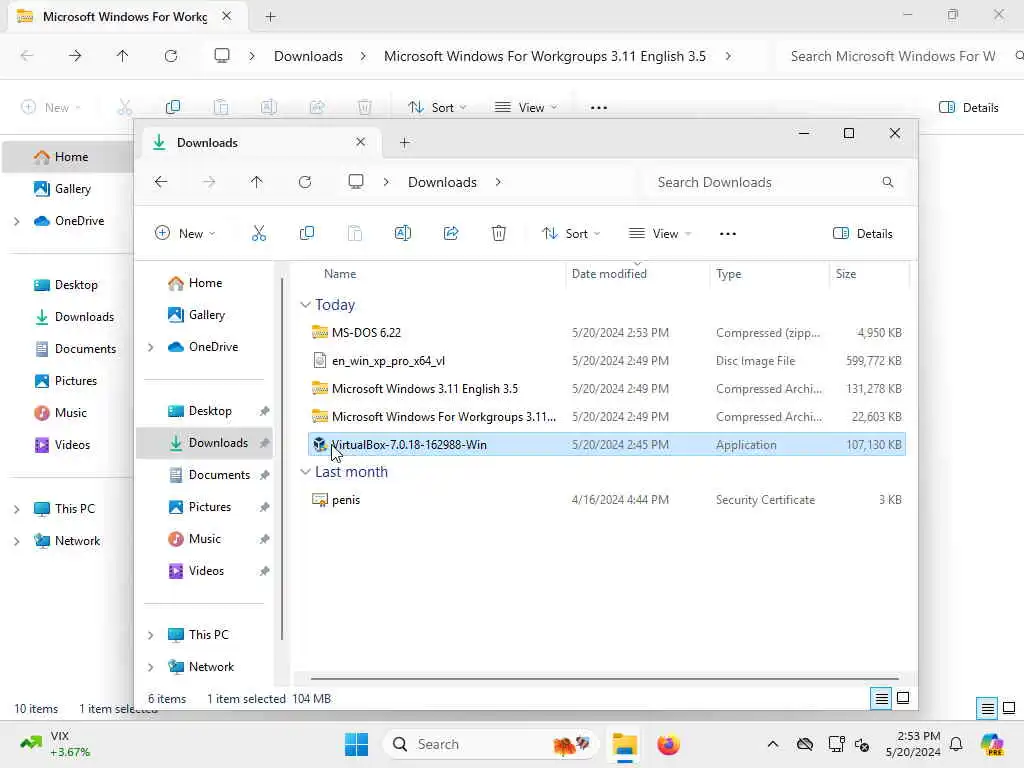Open Sort dropdown in background Workgroups window
Viewport: 1024px width, 768px height.
coord(436,108)
